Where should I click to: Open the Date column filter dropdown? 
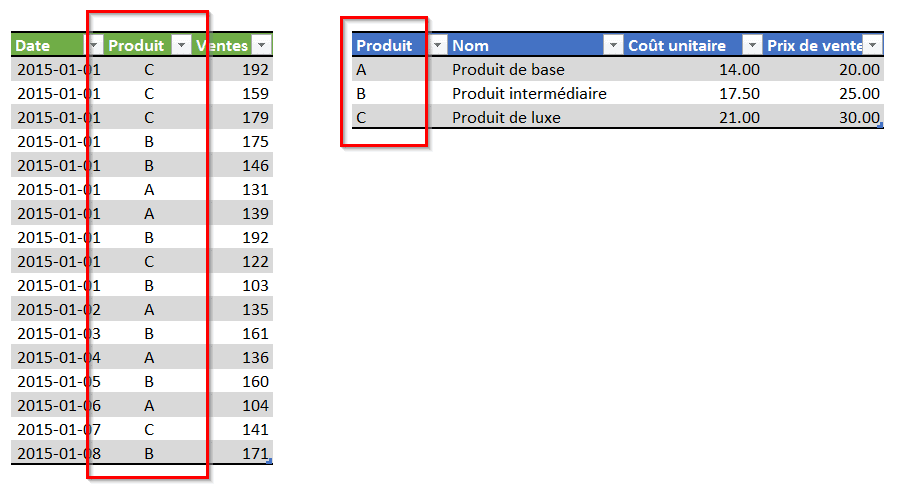coord(94,46)
